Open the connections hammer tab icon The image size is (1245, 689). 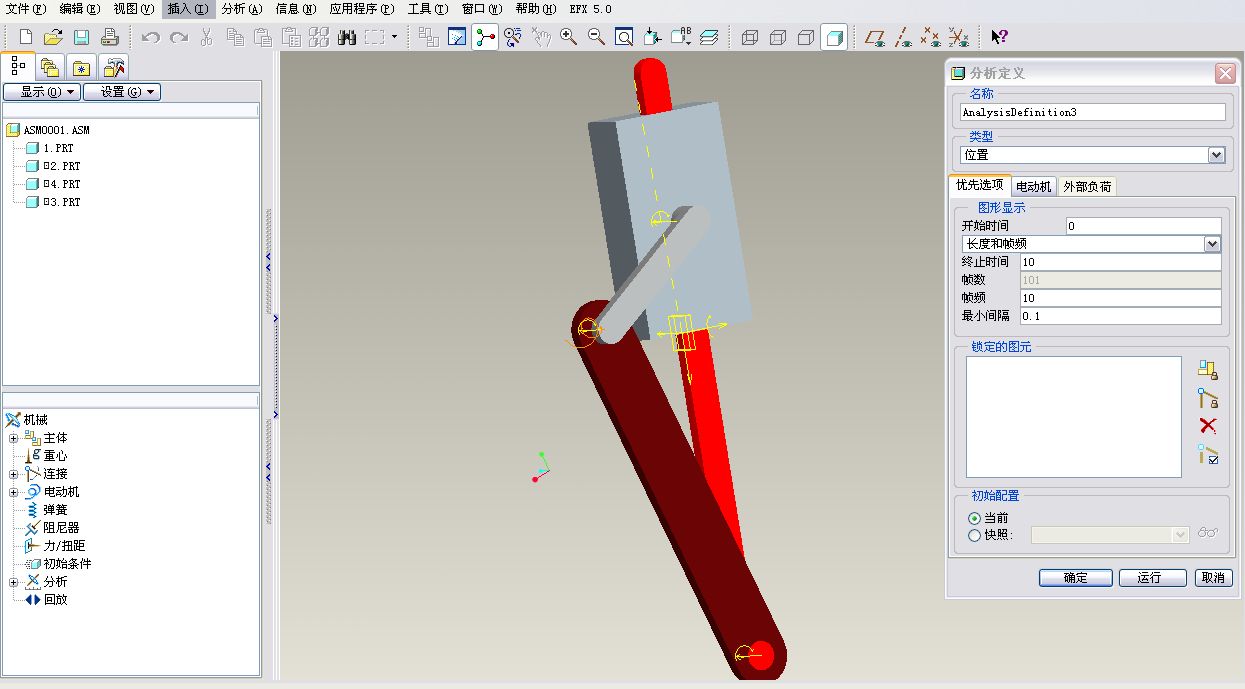[x=114, y=68]
